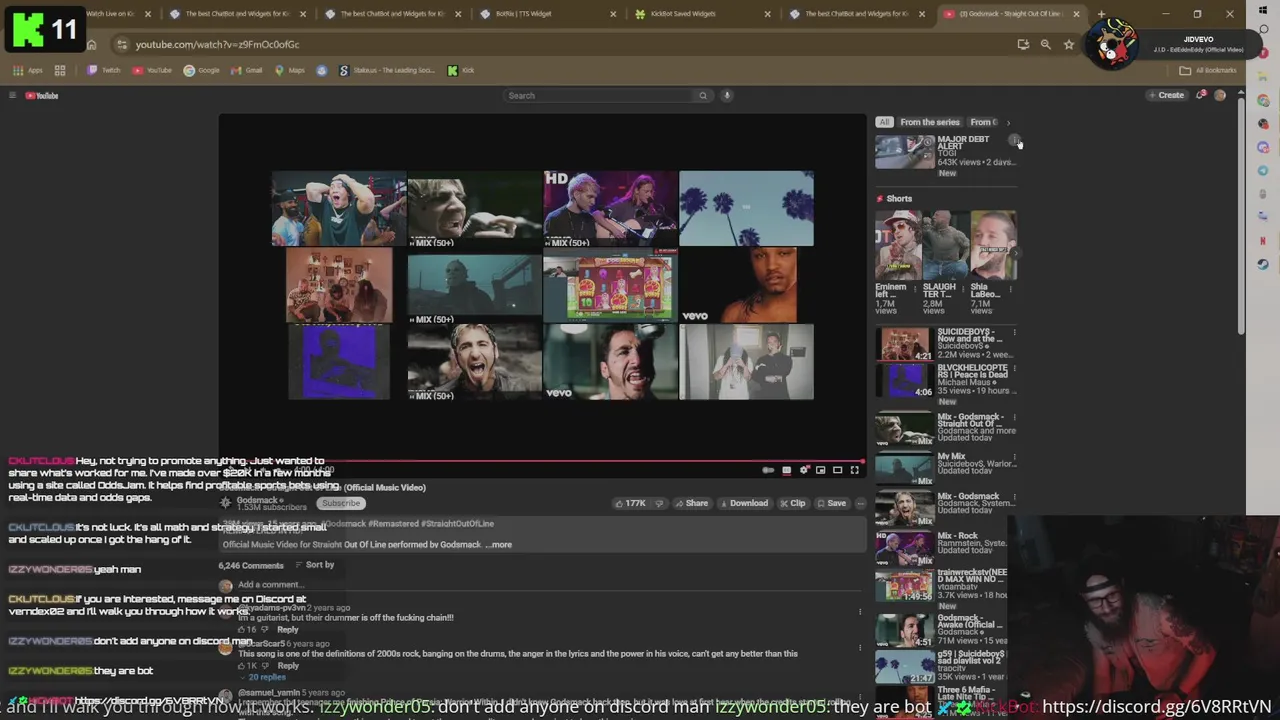Viewport: 1280px width, 720px height.
Task: Focus the YouTube search box
Action: pyautogui.click(x=600, y=96)
